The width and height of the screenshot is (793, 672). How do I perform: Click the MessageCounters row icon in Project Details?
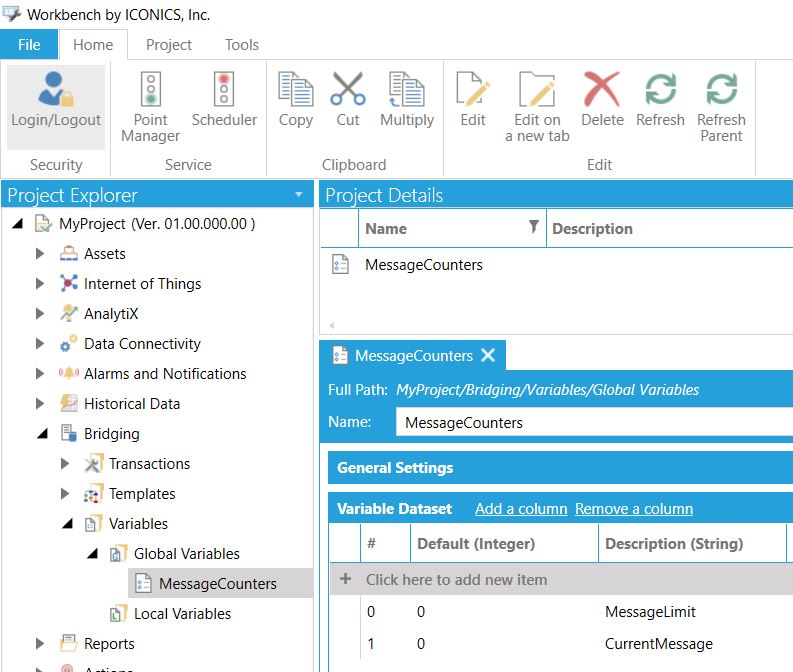pyautogui.click(x=340, y=264)
